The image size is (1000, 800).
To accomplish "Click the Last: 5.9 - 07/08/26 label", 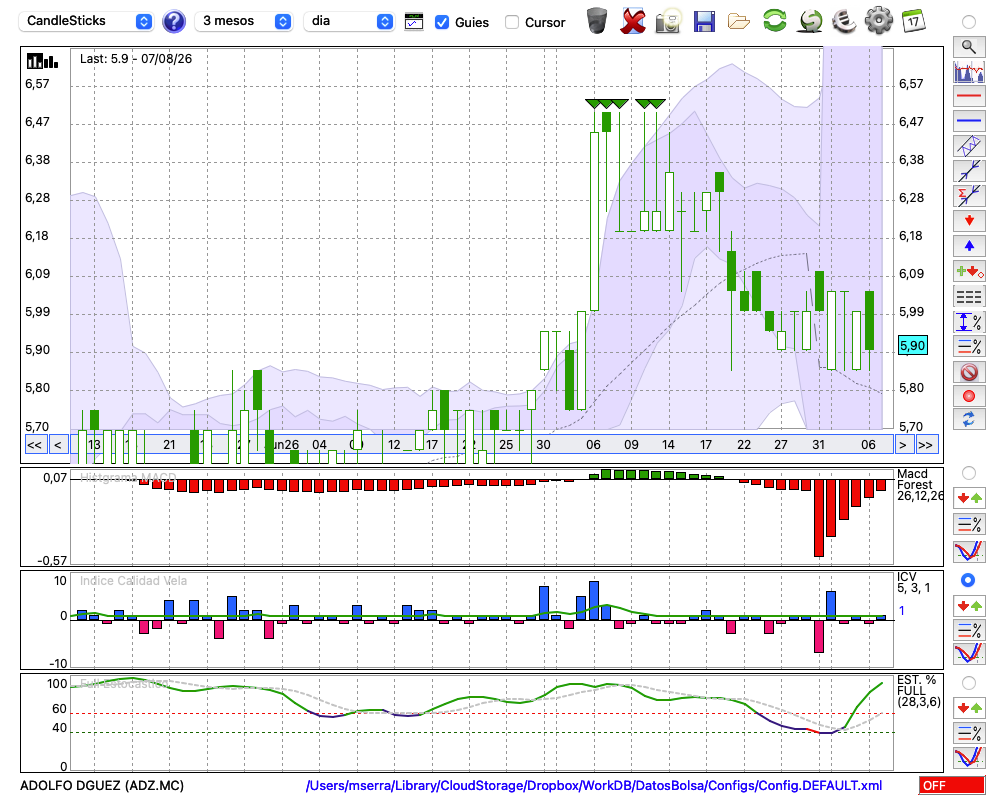I will pos(136,59).
